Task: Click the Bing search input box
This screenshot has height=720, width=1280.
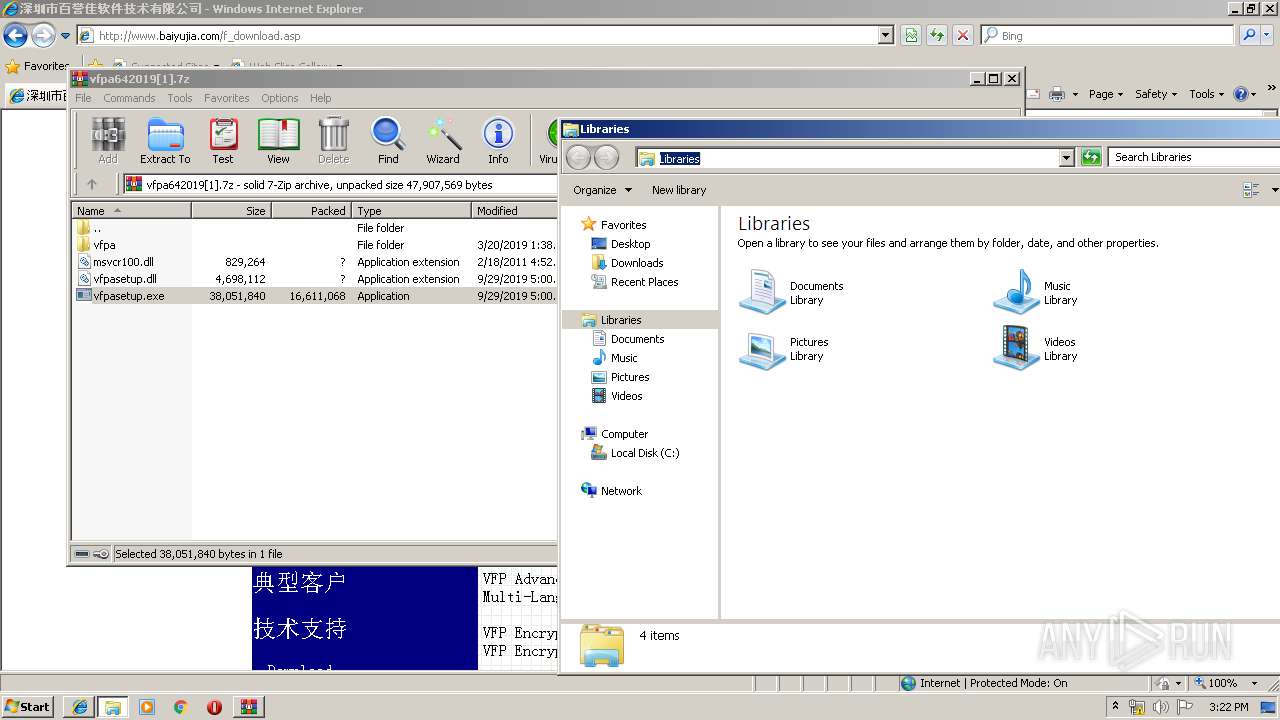Action: [1106, 35]
